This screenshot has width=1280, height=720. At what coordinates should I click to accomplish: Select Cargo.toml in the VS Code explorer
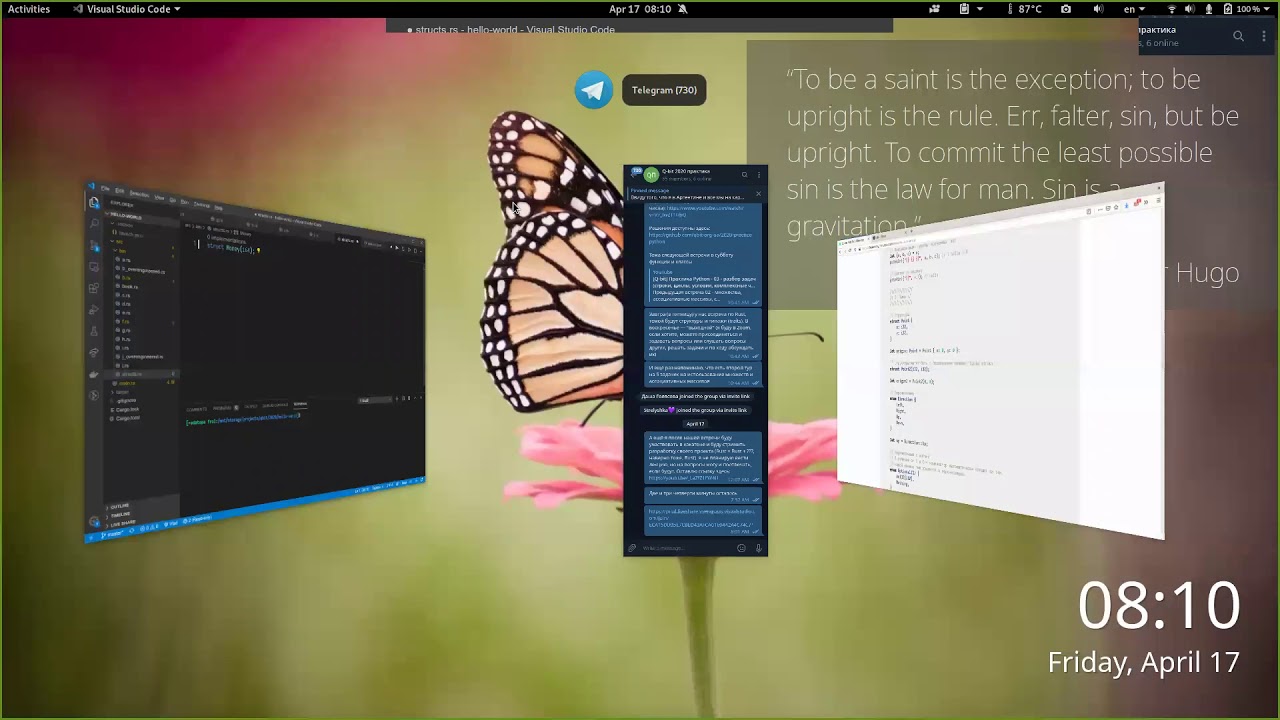(x=128, y=418)
